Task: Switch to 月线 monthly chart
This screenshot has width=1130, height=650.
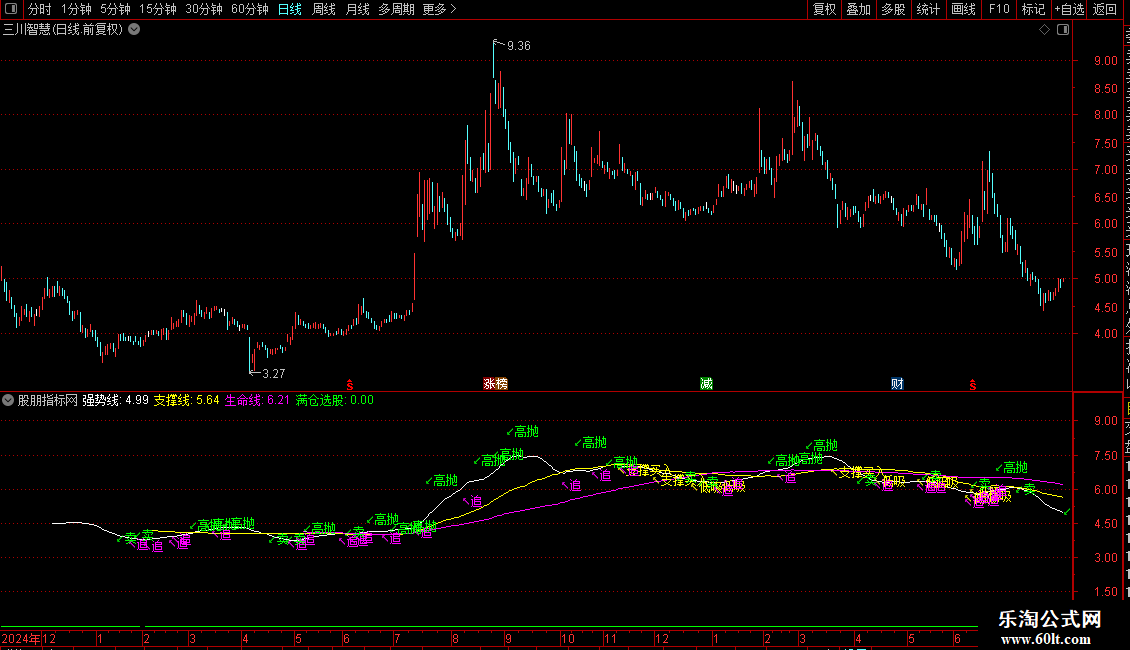Action: 357,9
